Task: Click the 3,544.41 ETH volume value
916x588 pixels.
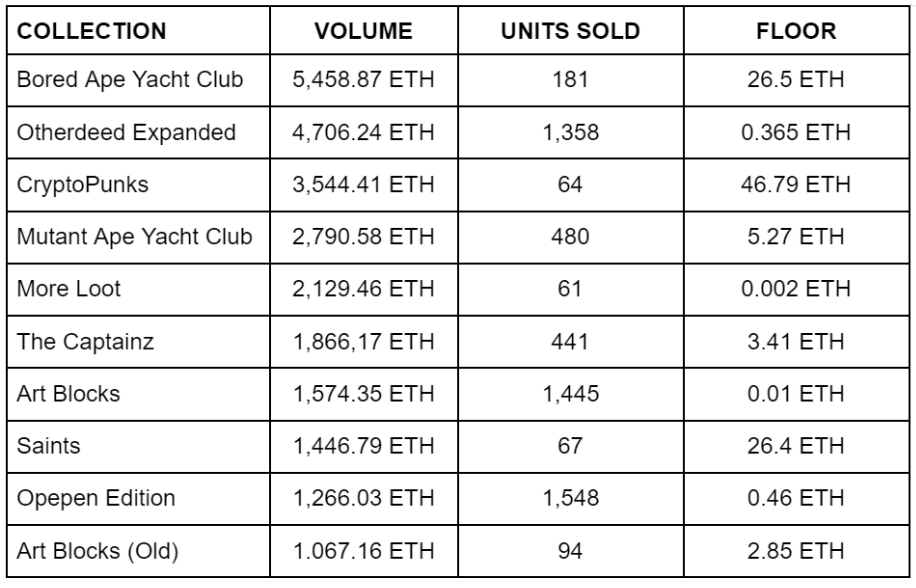Action: pyautogui.click(x=363, y=184)
